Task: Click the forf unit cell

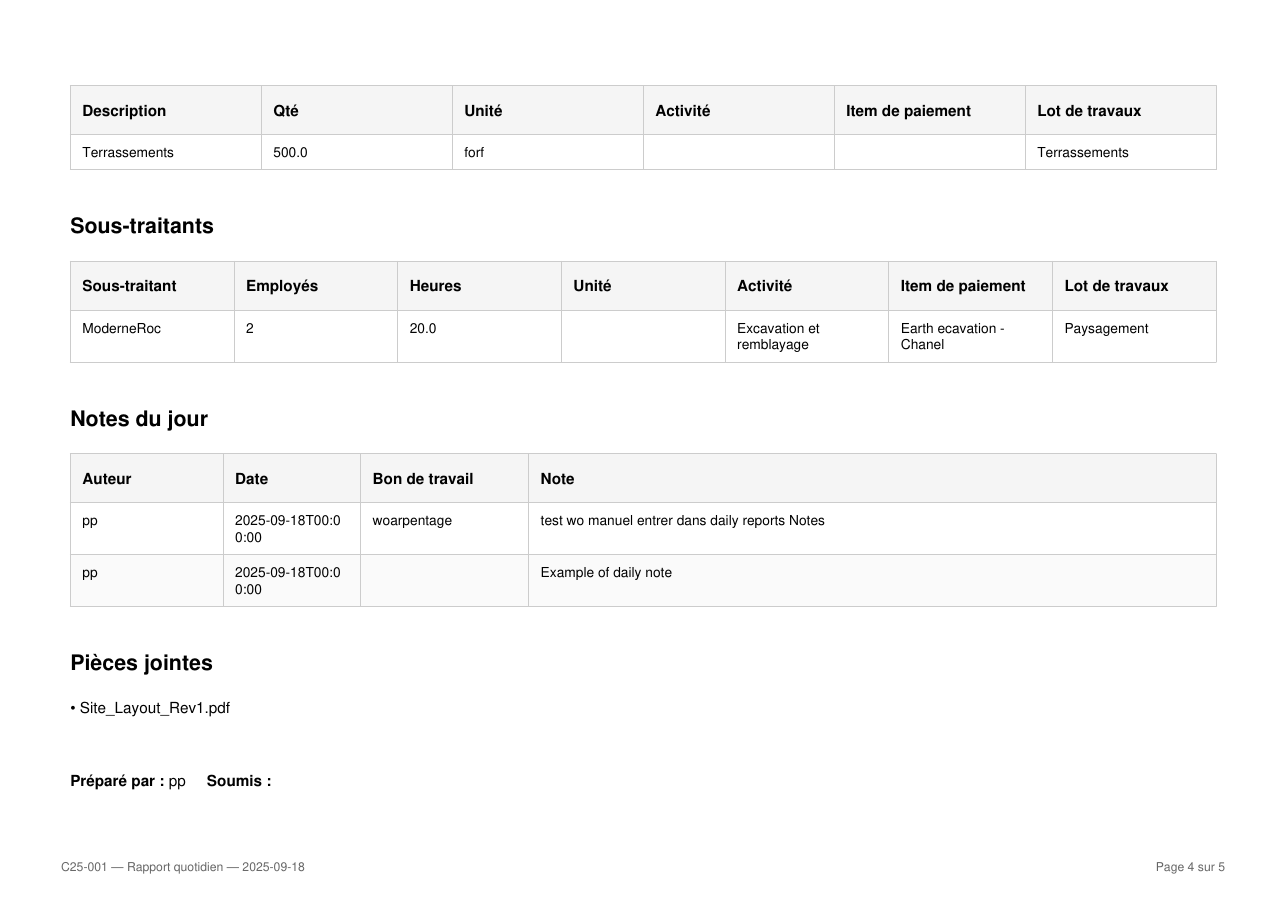Action: point(548,152)
